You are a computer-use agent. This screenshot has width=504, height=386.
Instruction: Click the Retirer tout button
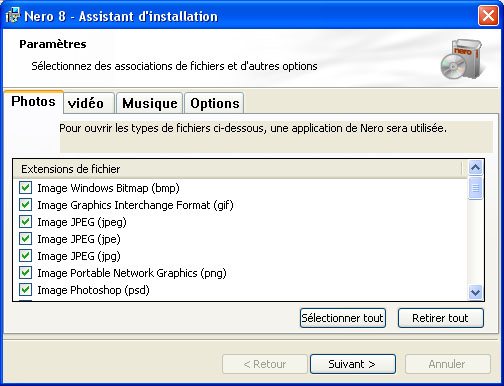point(440,318)
